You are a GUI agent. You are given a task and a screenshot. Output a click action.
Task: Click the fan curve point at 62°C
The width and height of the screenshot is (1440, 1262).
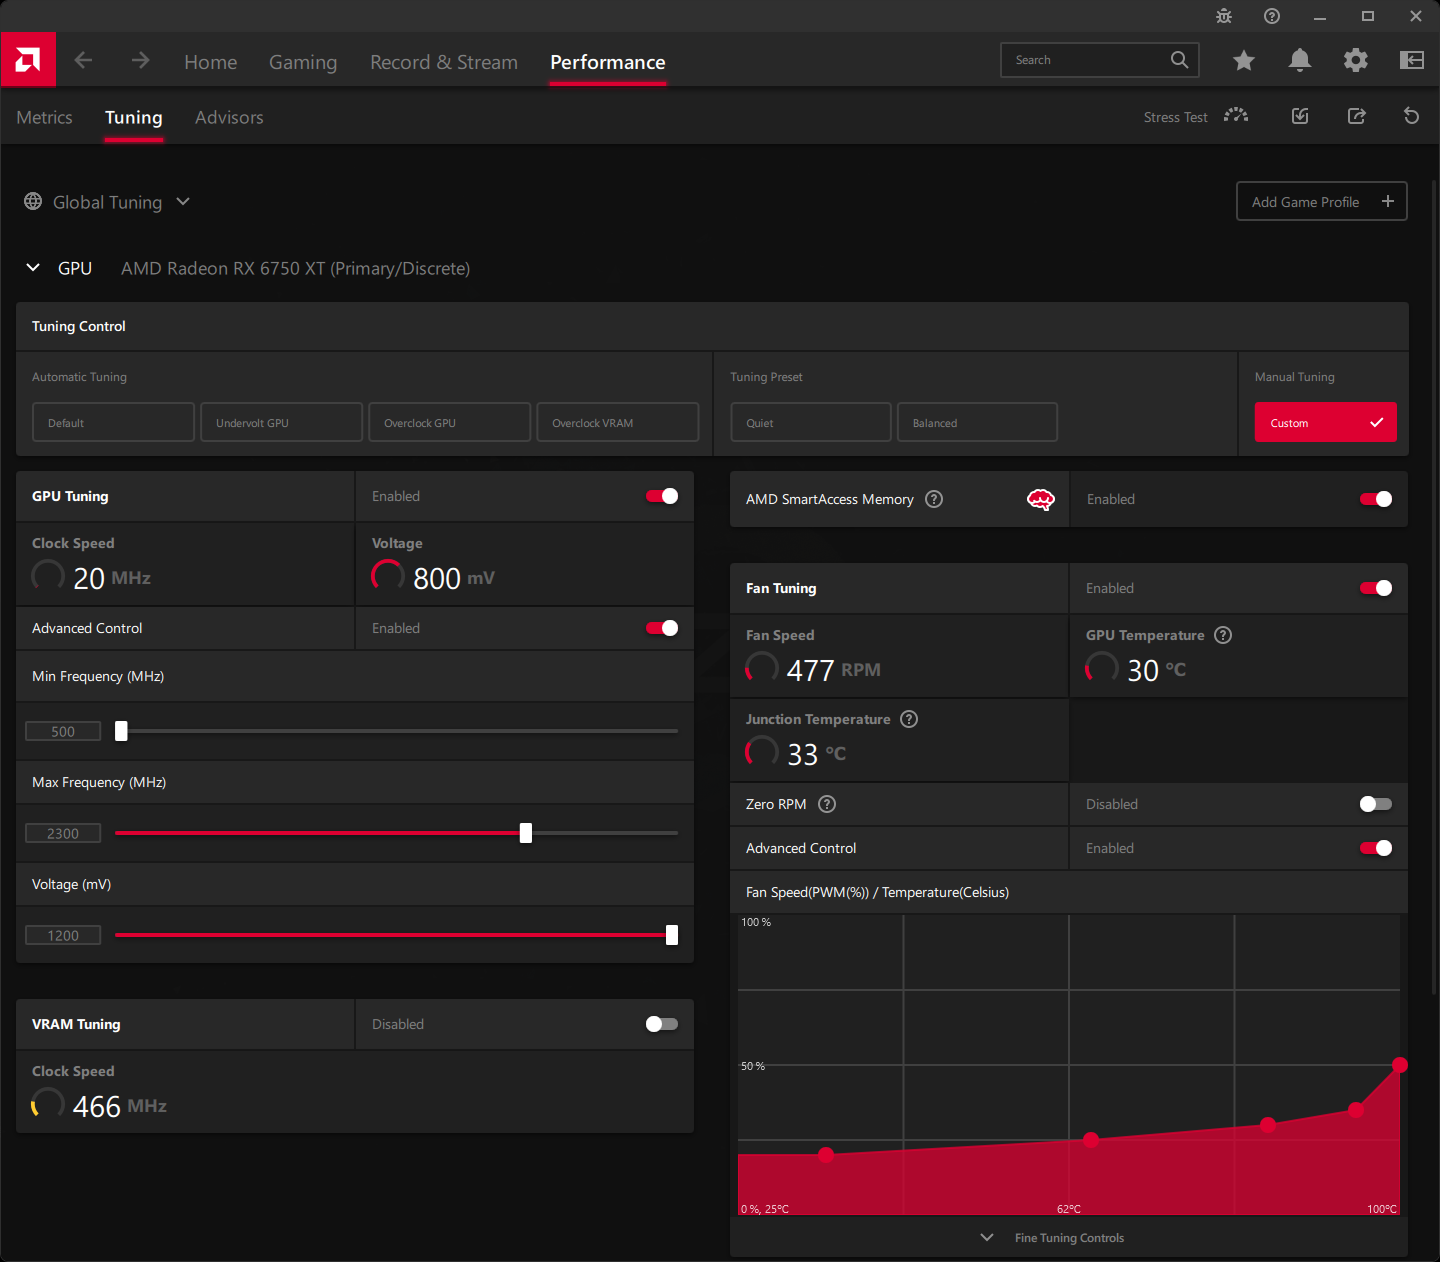pyautogui.click(x=1091, y=1140)
